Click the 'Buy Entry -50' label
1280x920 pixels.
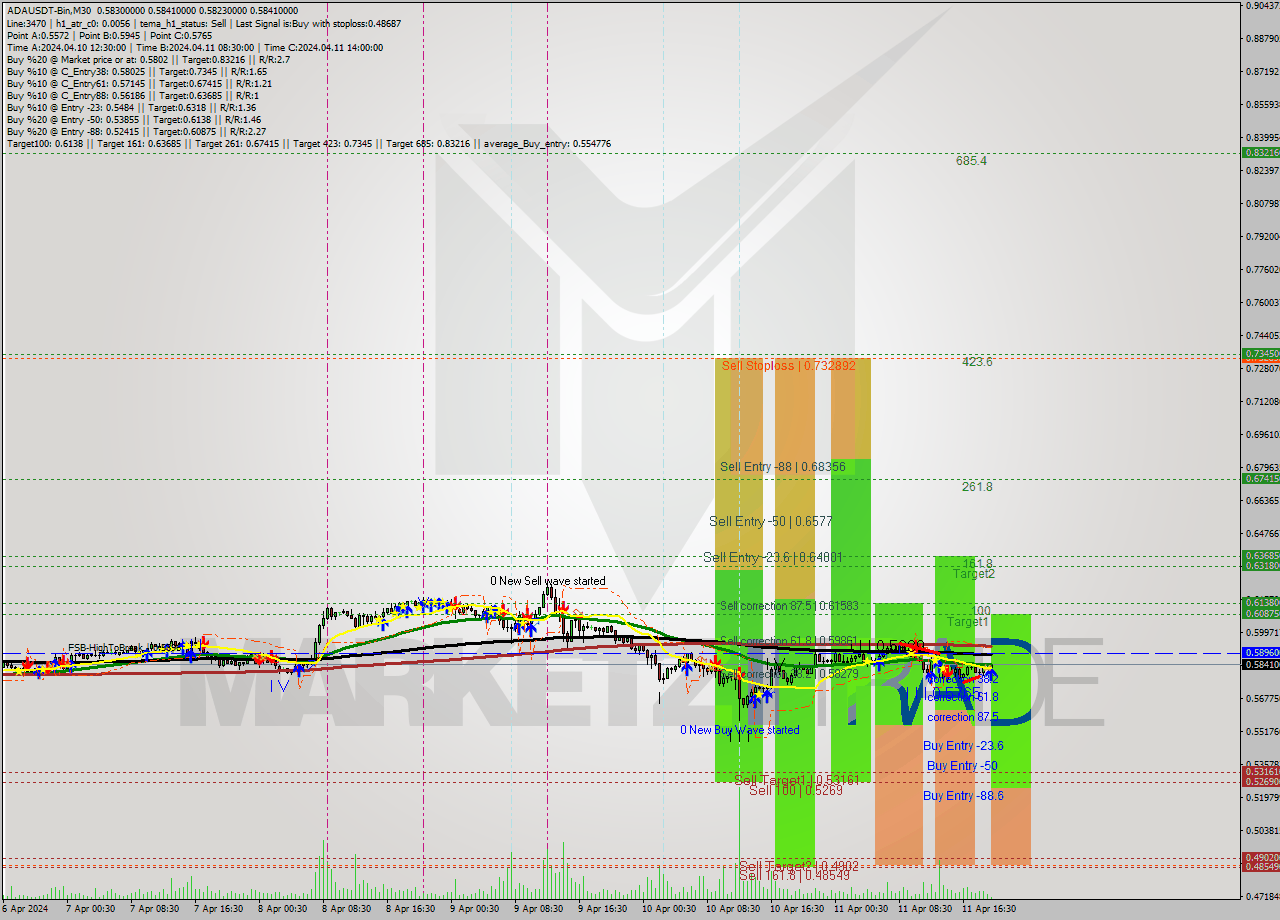coord(962,766)
